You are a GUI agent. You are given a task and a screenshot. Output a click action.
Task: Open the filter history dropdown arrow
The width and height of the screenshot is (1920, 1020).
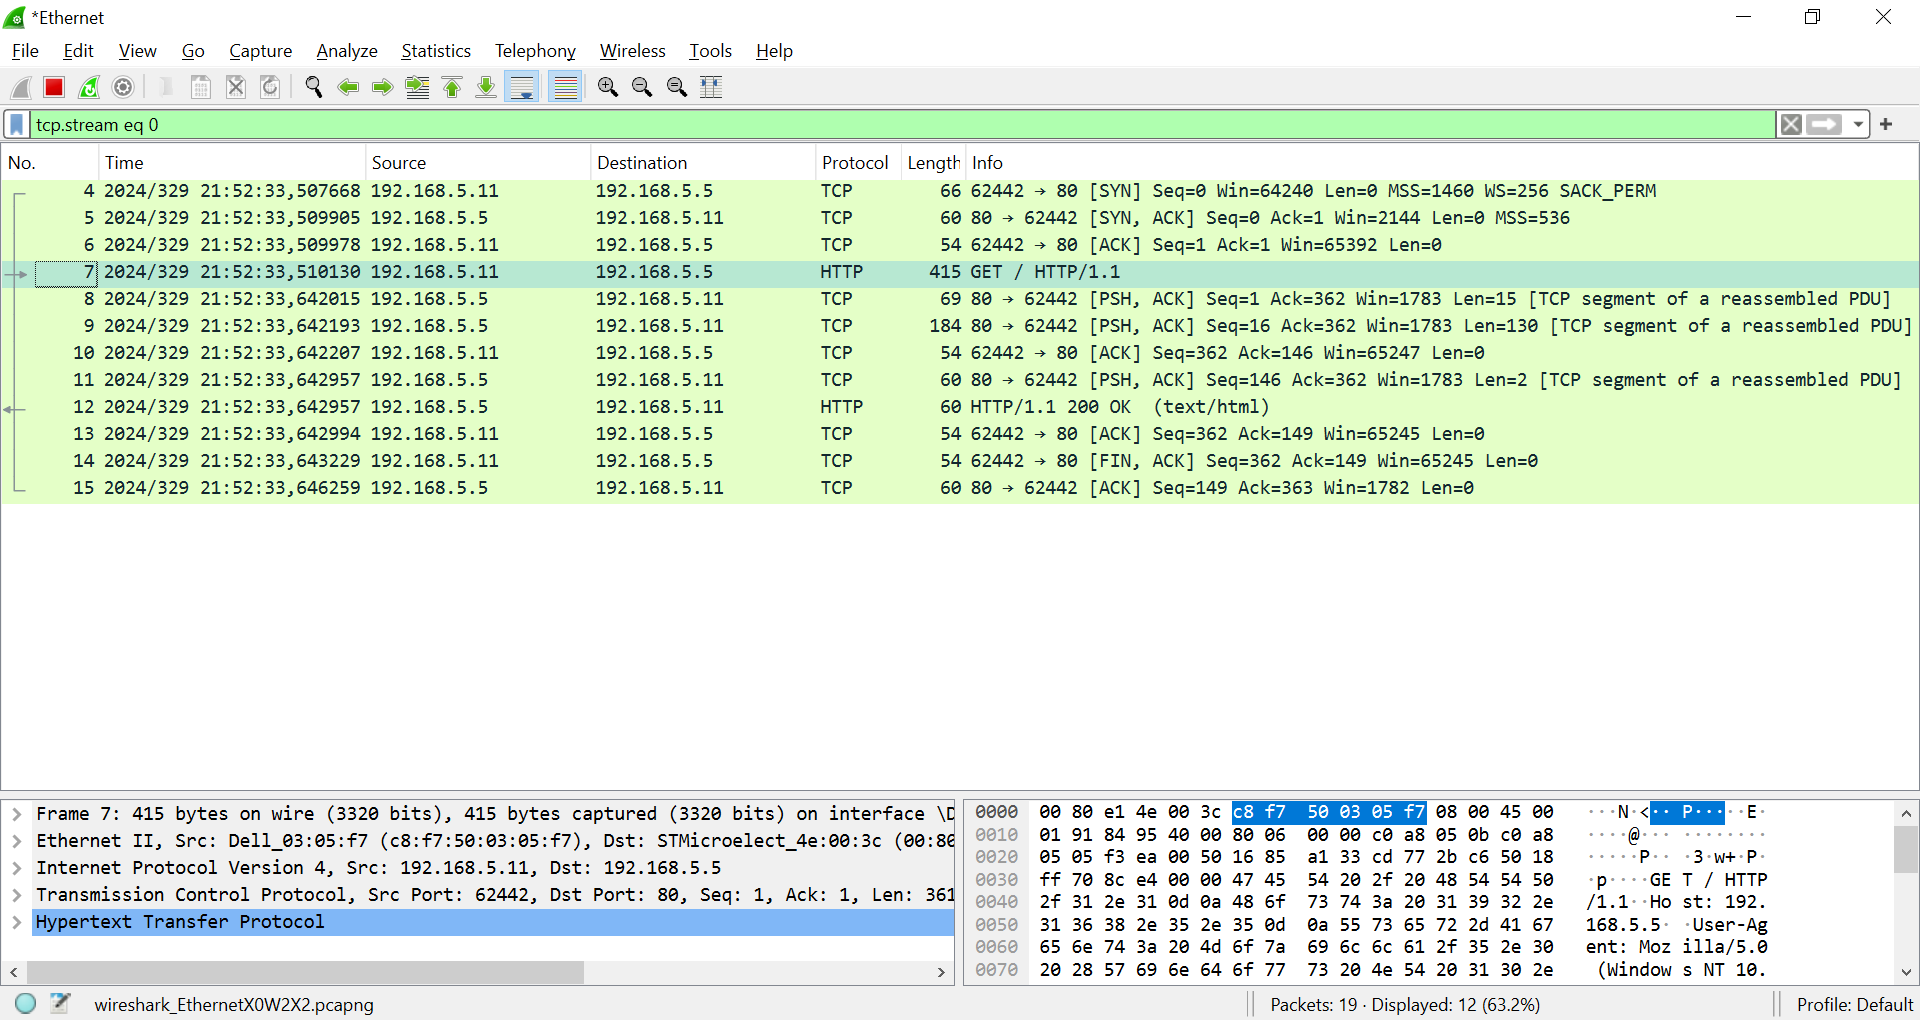tap(1858, 124)
